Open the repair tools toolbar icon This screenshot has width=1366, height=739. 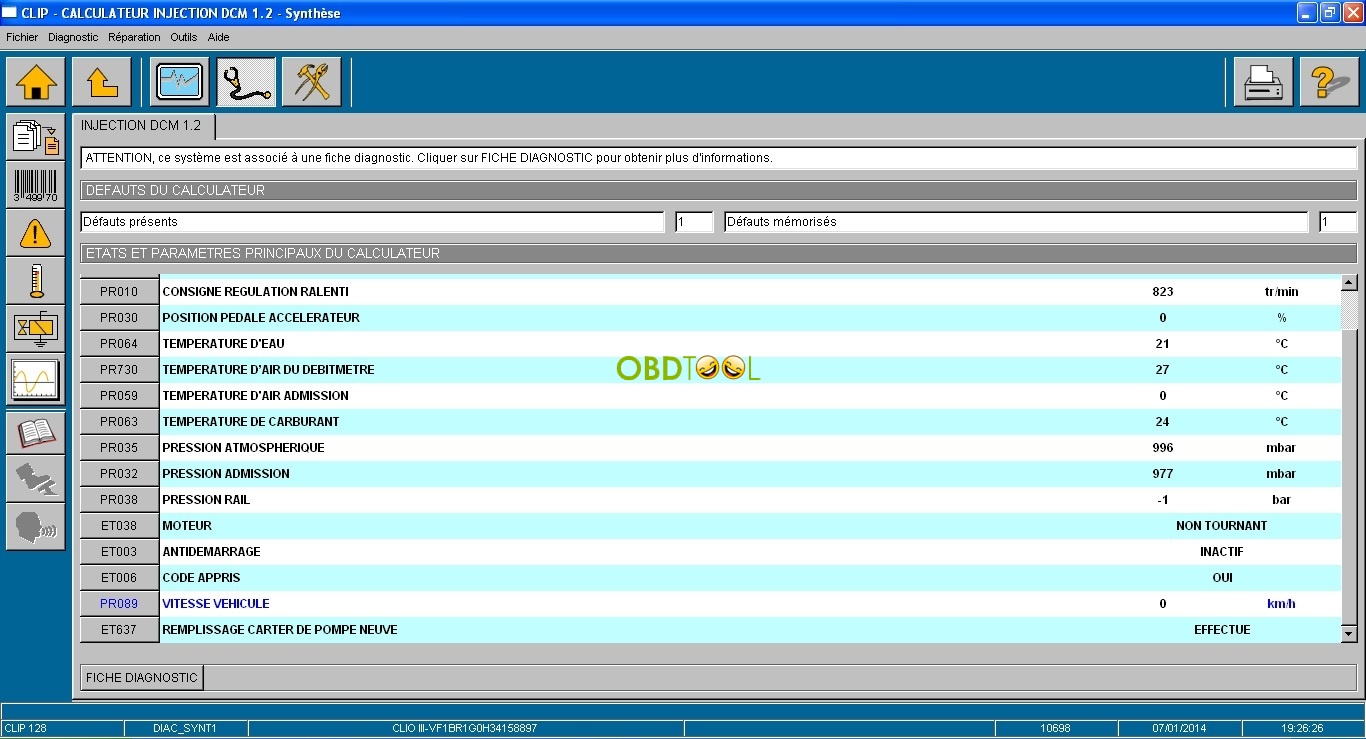(312, 82)
